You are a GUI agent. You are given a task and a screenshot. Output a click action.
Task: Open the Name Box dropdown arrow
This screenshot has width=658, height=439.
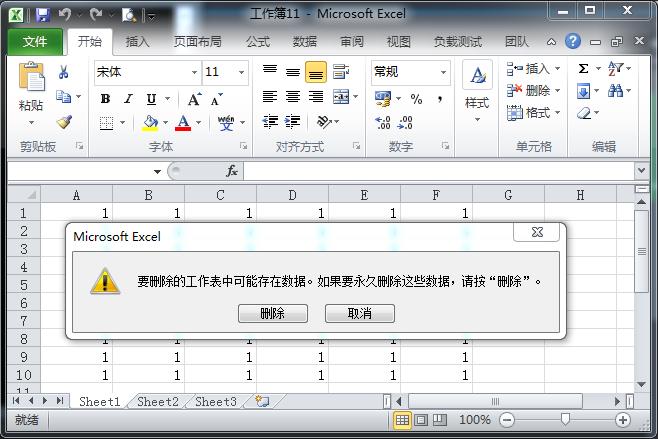click(x=157, y=171)
